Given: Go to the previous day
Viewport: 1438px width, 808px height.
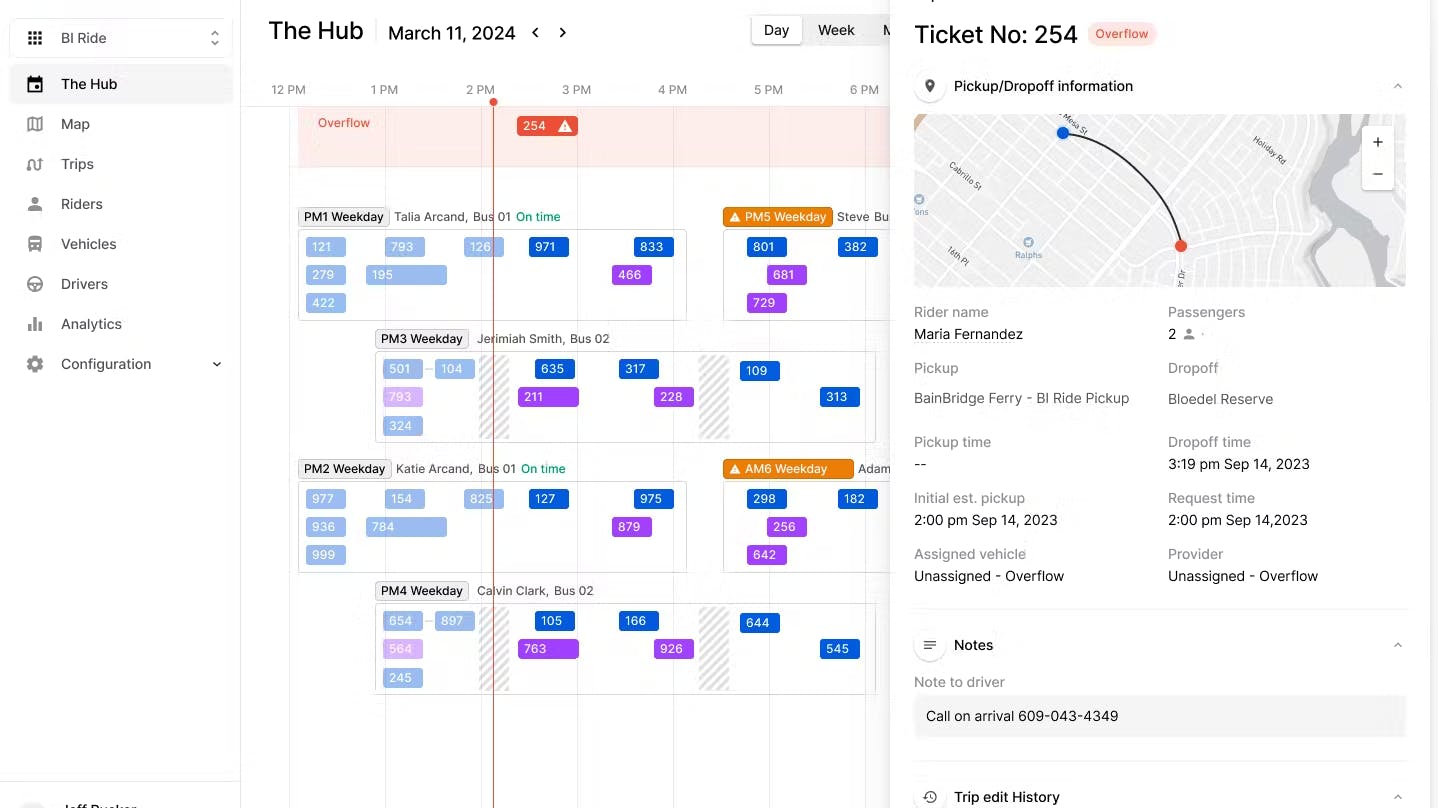Looking at the screenshot, I should [x=536, y=32].
